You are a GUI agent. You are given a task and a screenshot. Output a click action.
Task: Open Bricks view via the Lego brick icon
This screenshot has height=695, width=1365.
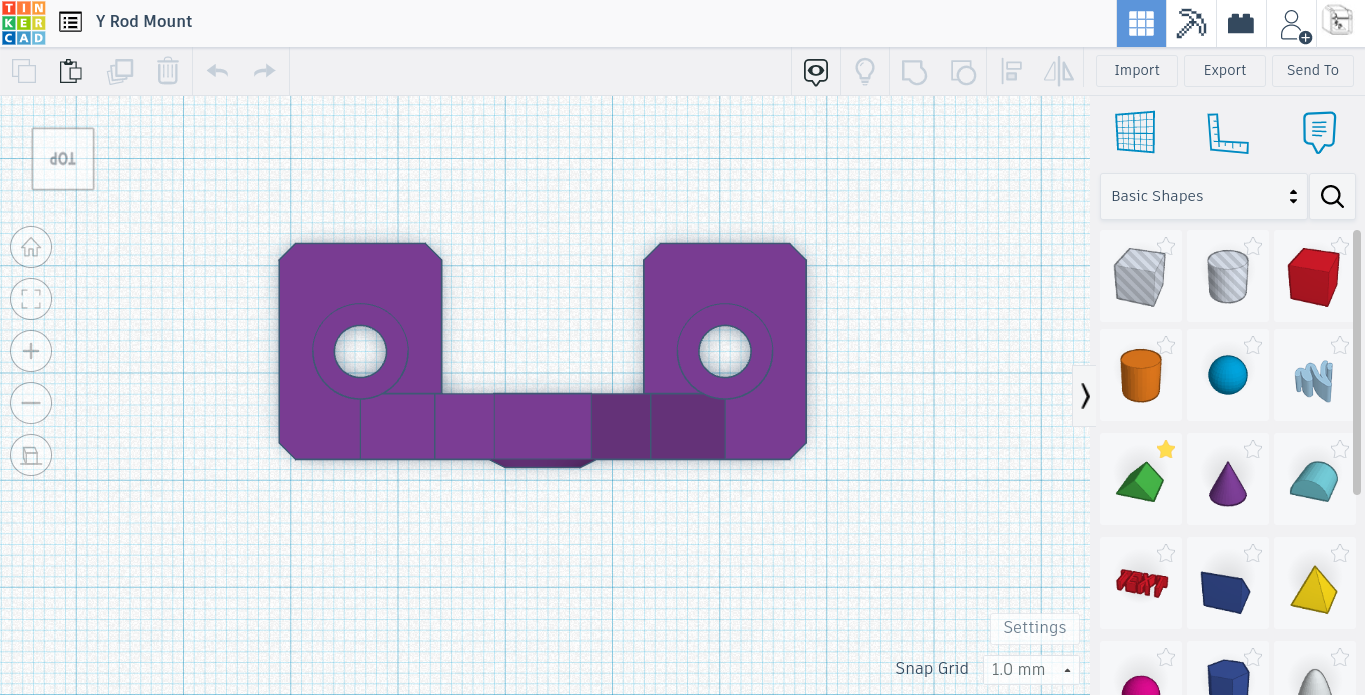pyautogui.click(x=1240, y=22)
